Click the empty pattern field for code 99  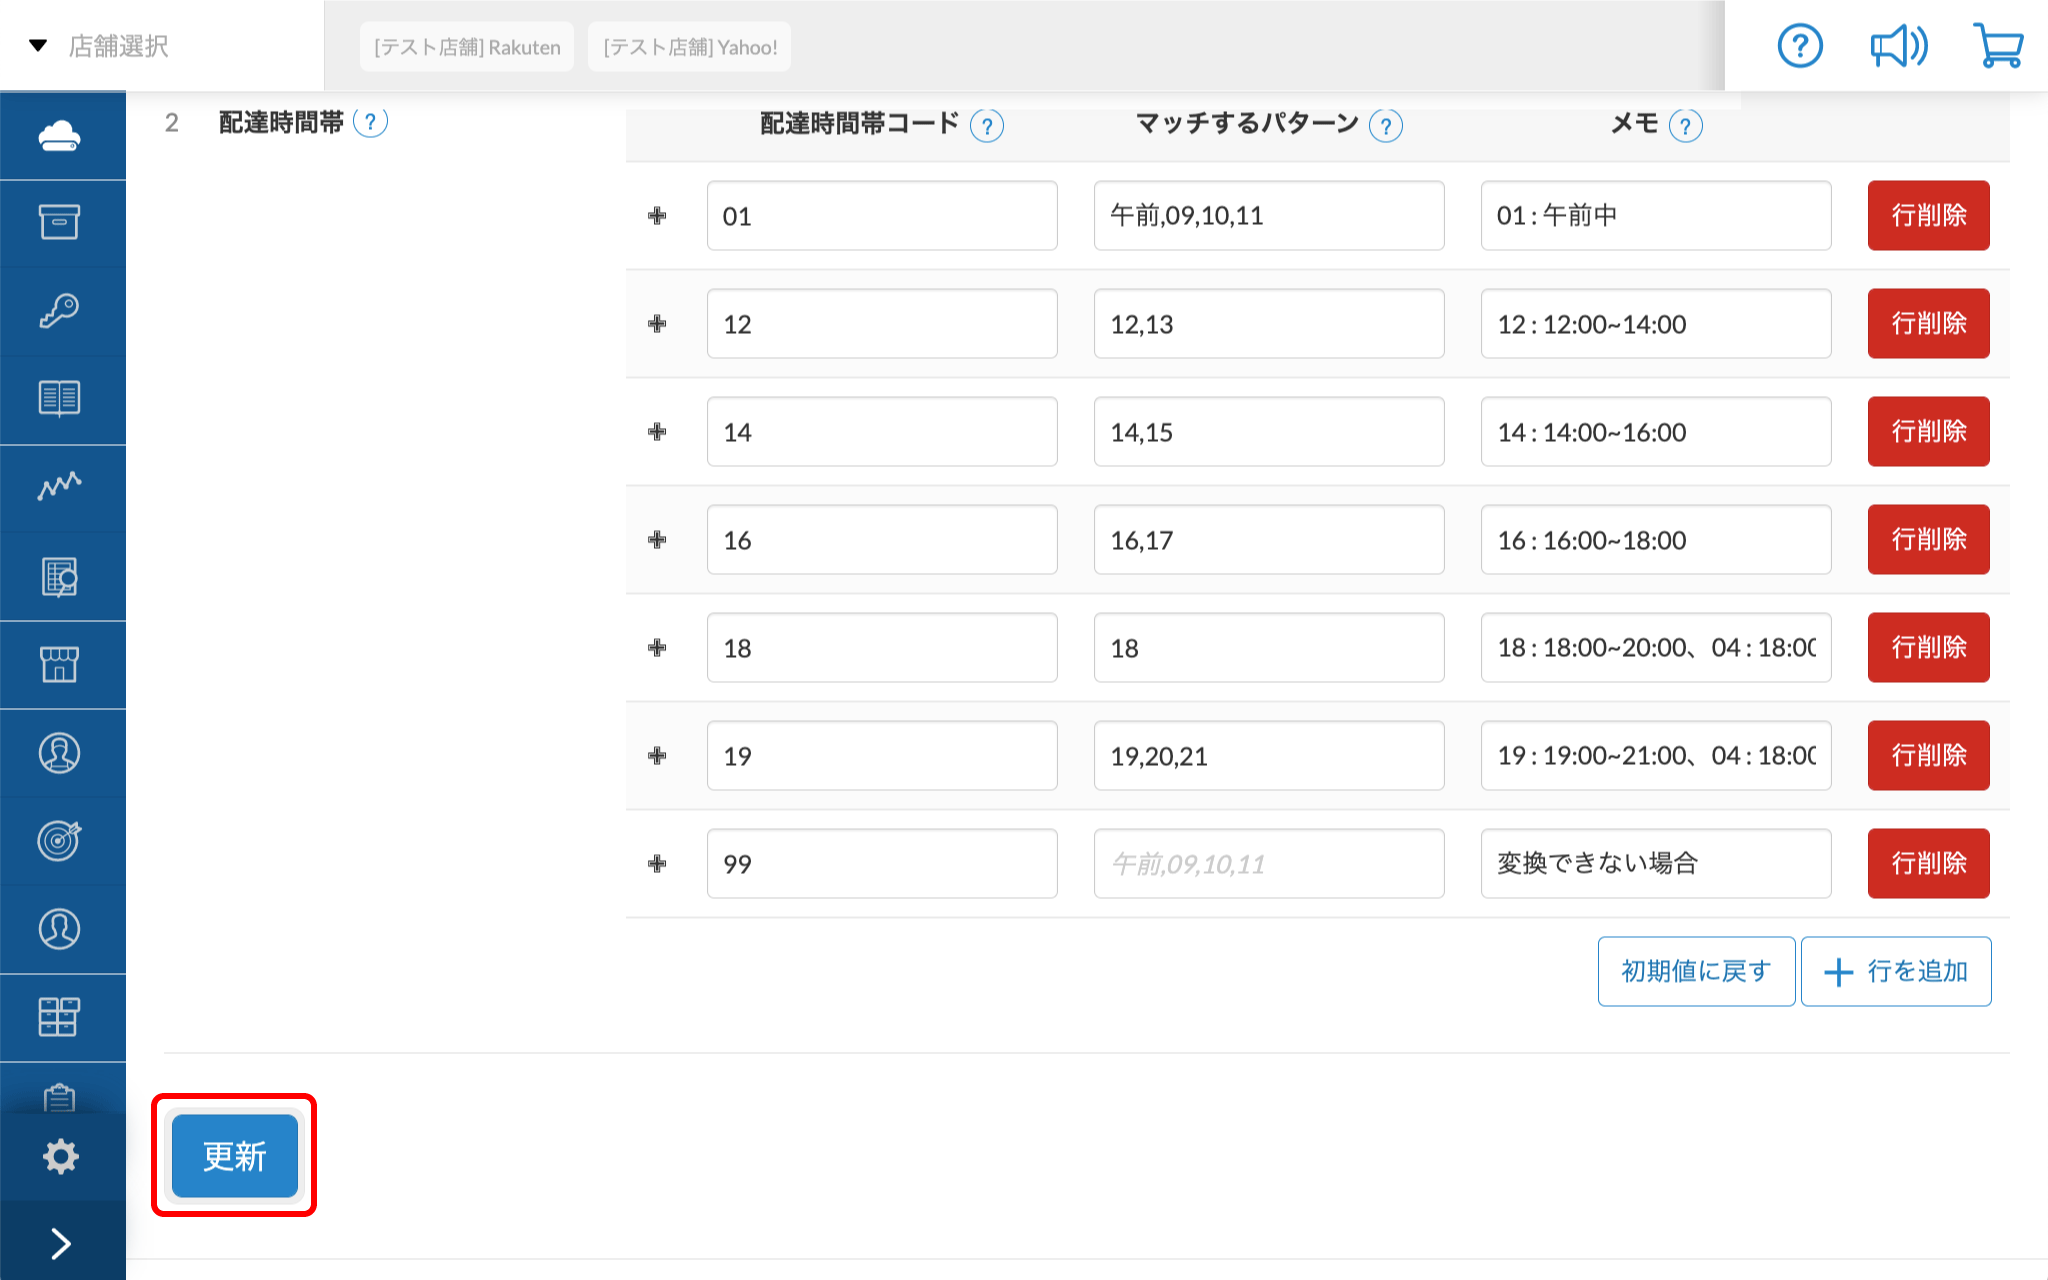1268,863
